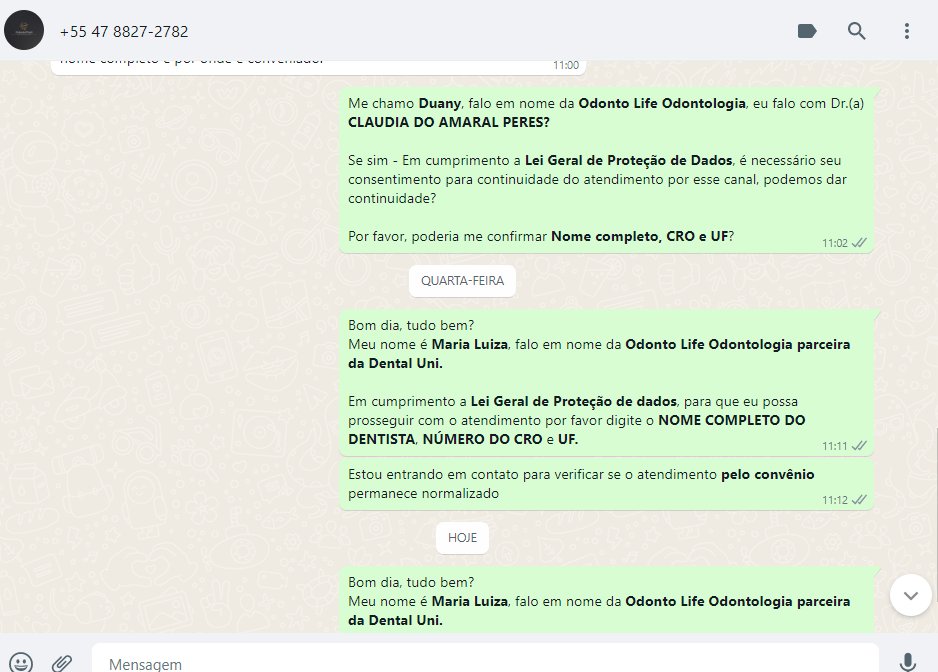The image size is (938, 672).
Task: Record a voice message with the microphone
Action: coord(907,662)
